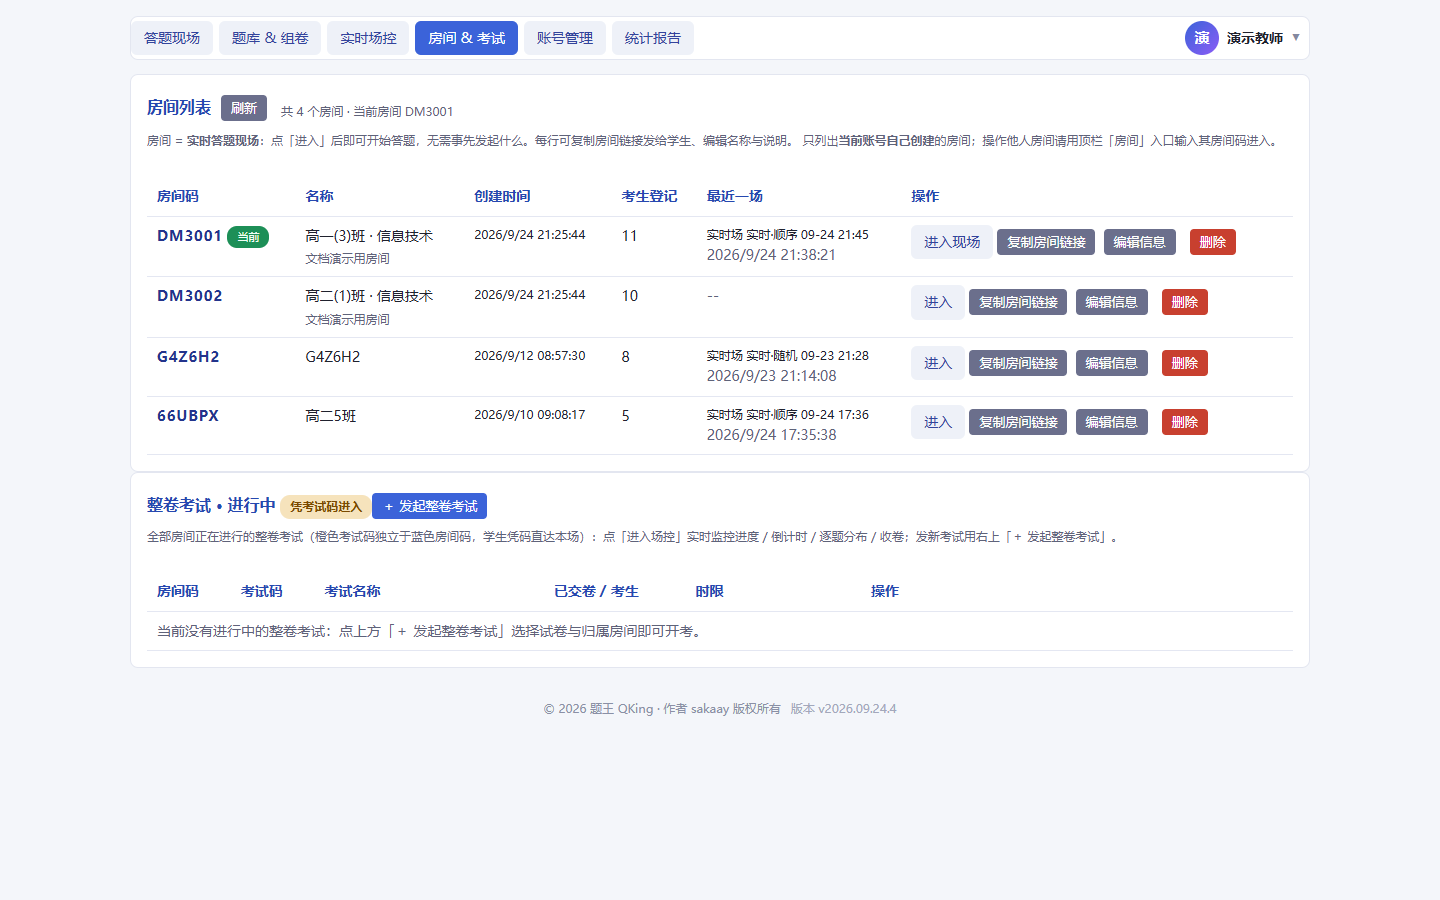Click room code 66UBPX
This screenshot has width=1440, height=900.
[188, 416]
